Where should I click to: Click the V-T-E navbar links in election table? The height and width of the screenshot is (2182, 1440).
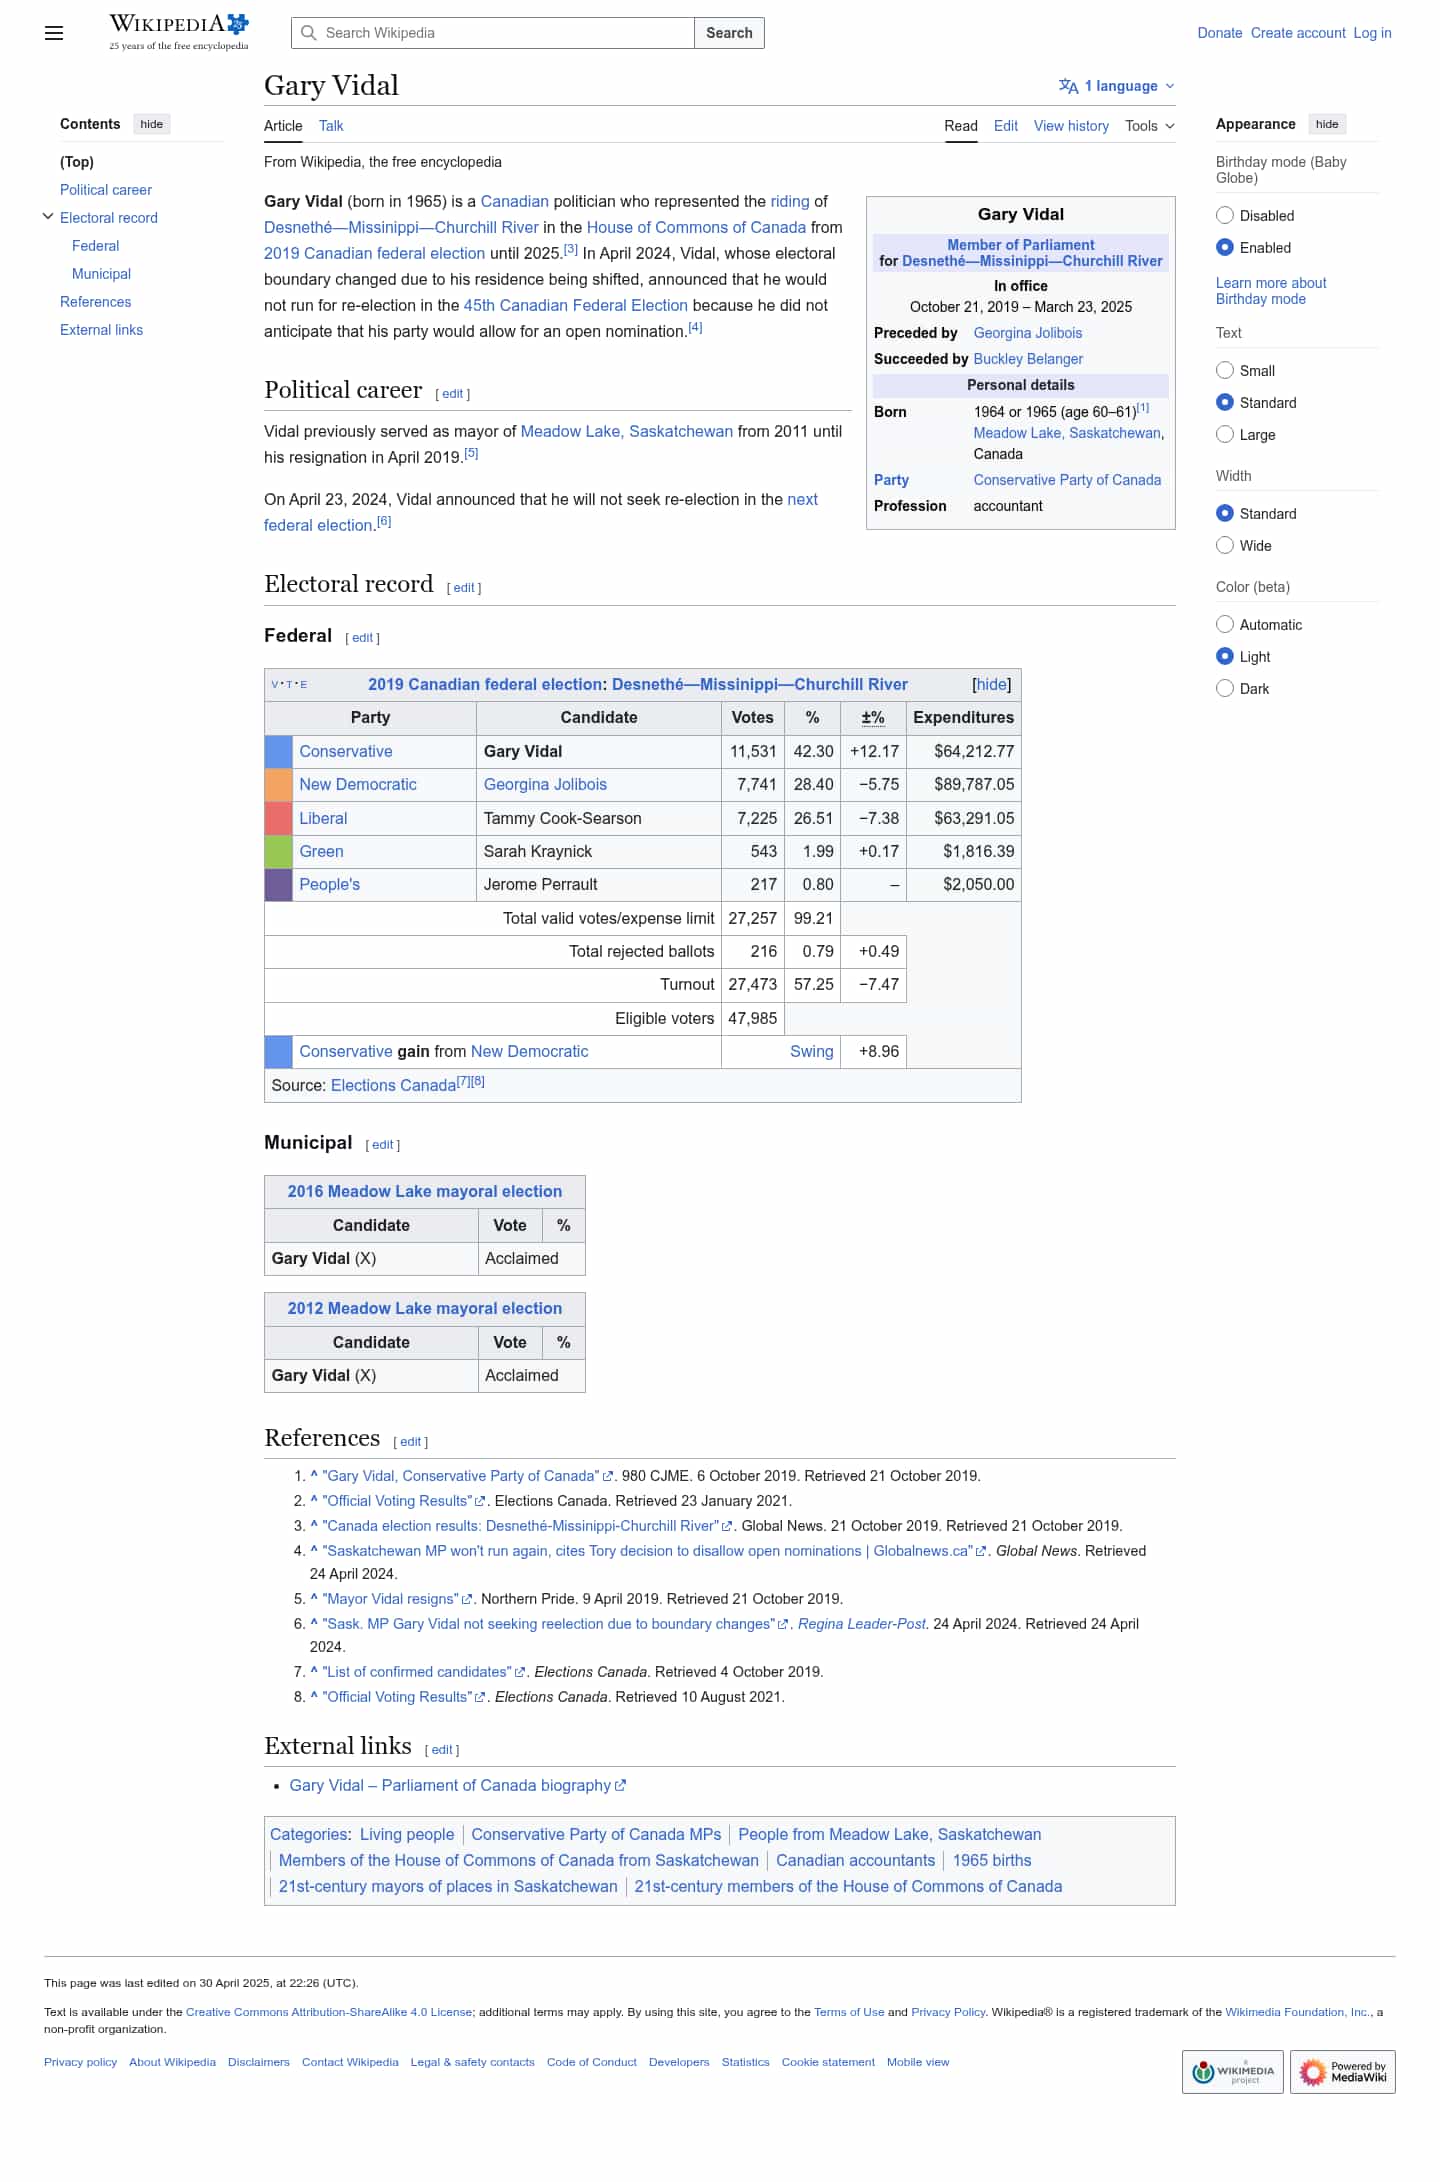click(x=290, y=685)
